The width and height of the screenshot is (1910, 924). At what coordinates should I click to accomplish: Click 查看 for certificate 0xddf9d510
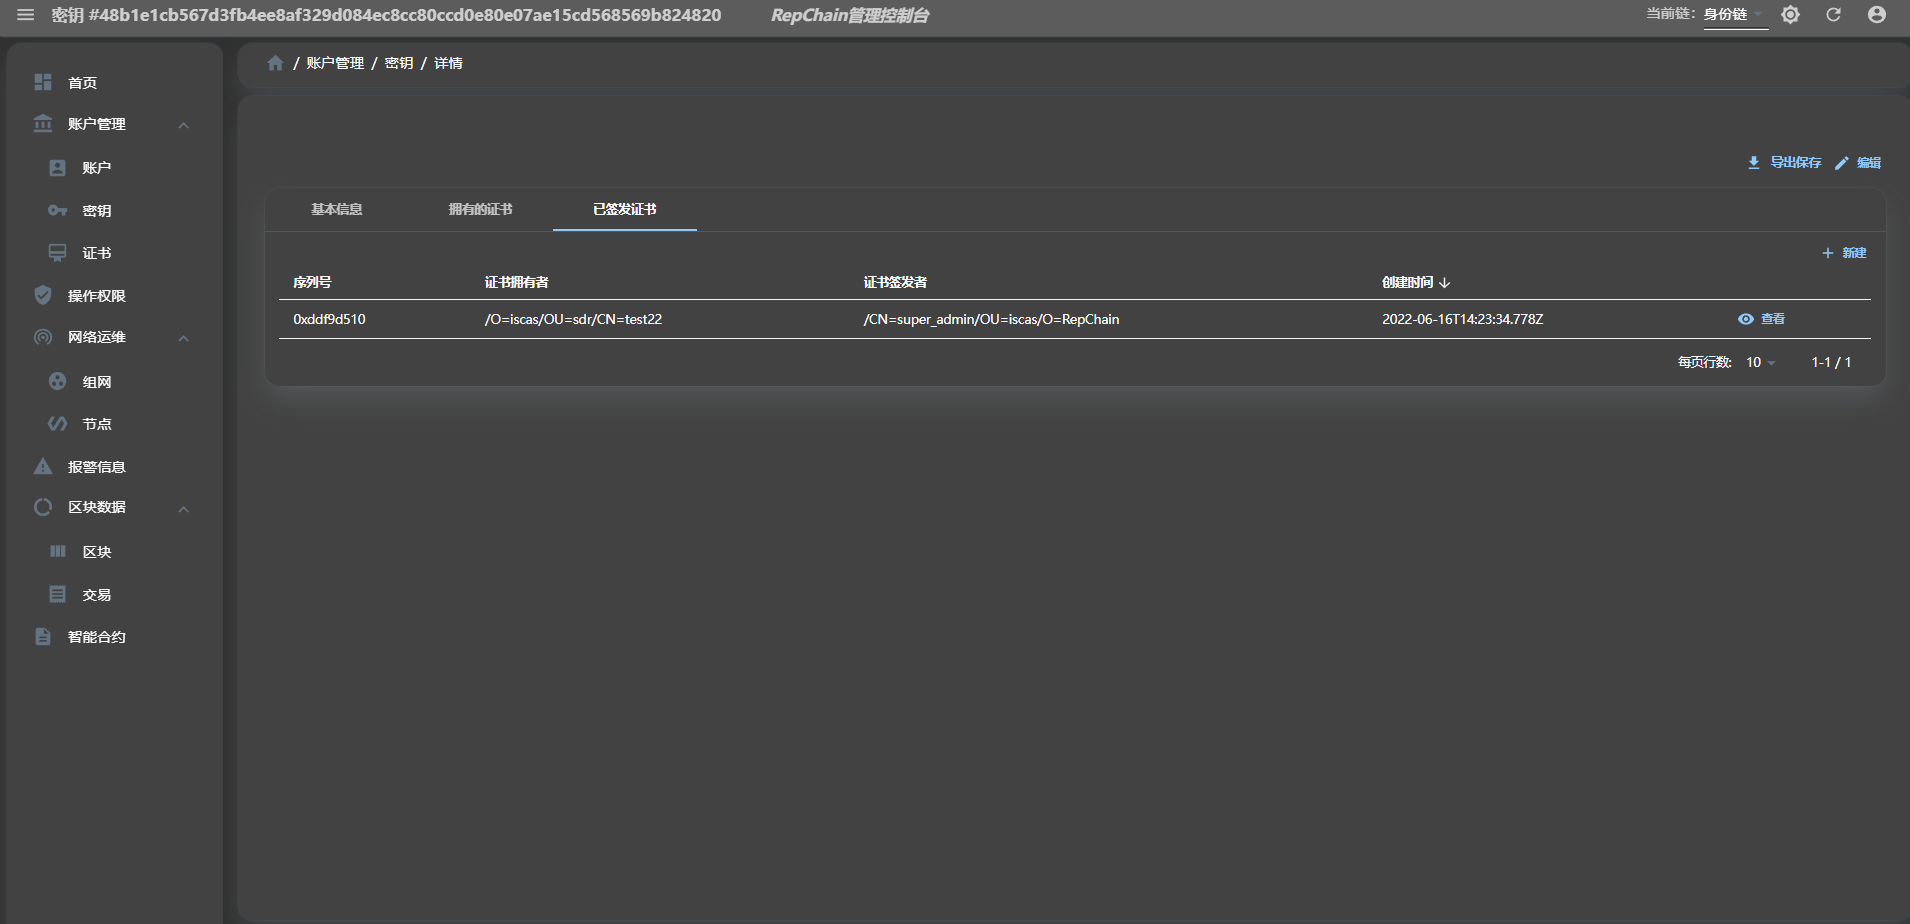click(1761, 319)
